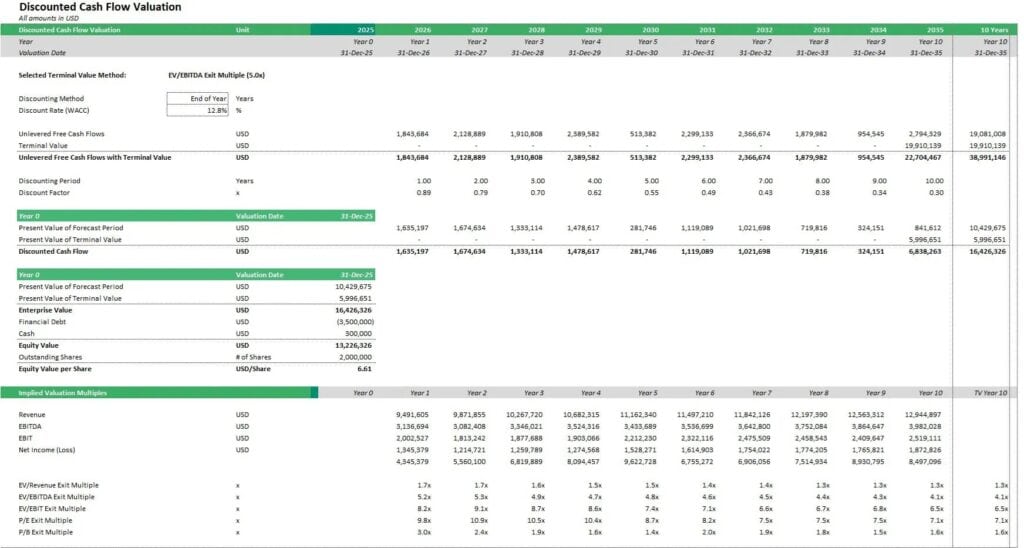Click the discount factor 0.89 cell

click(423, 193)
